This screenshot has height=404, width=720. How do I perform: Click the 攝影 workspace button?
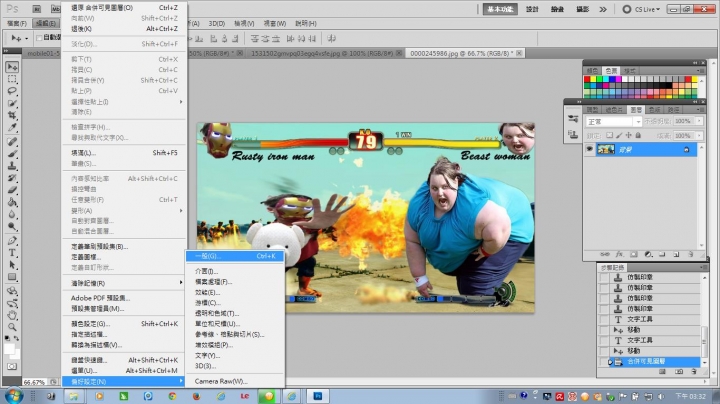[x=582, y=9]
